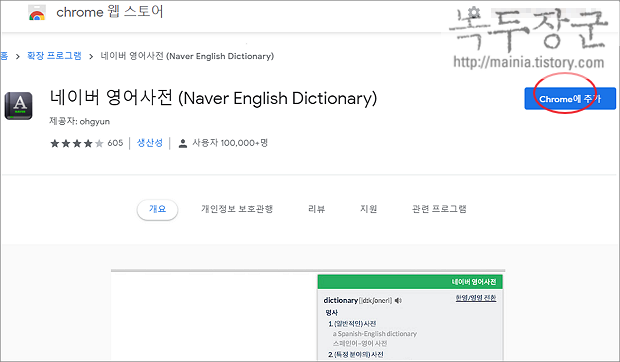Click the word dictionary in preview popup
The height and width of the screenshot is (362, 620).
[x=340, y=301]
